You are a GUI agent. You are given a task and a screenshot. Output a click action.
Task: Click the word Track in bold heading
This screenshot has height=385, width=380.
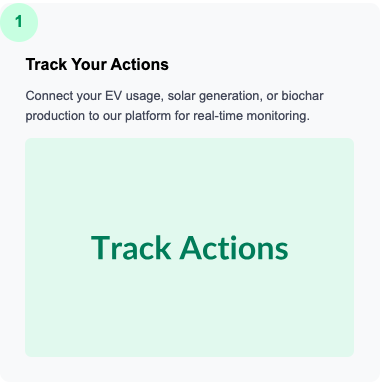click(x=46, y=64)
